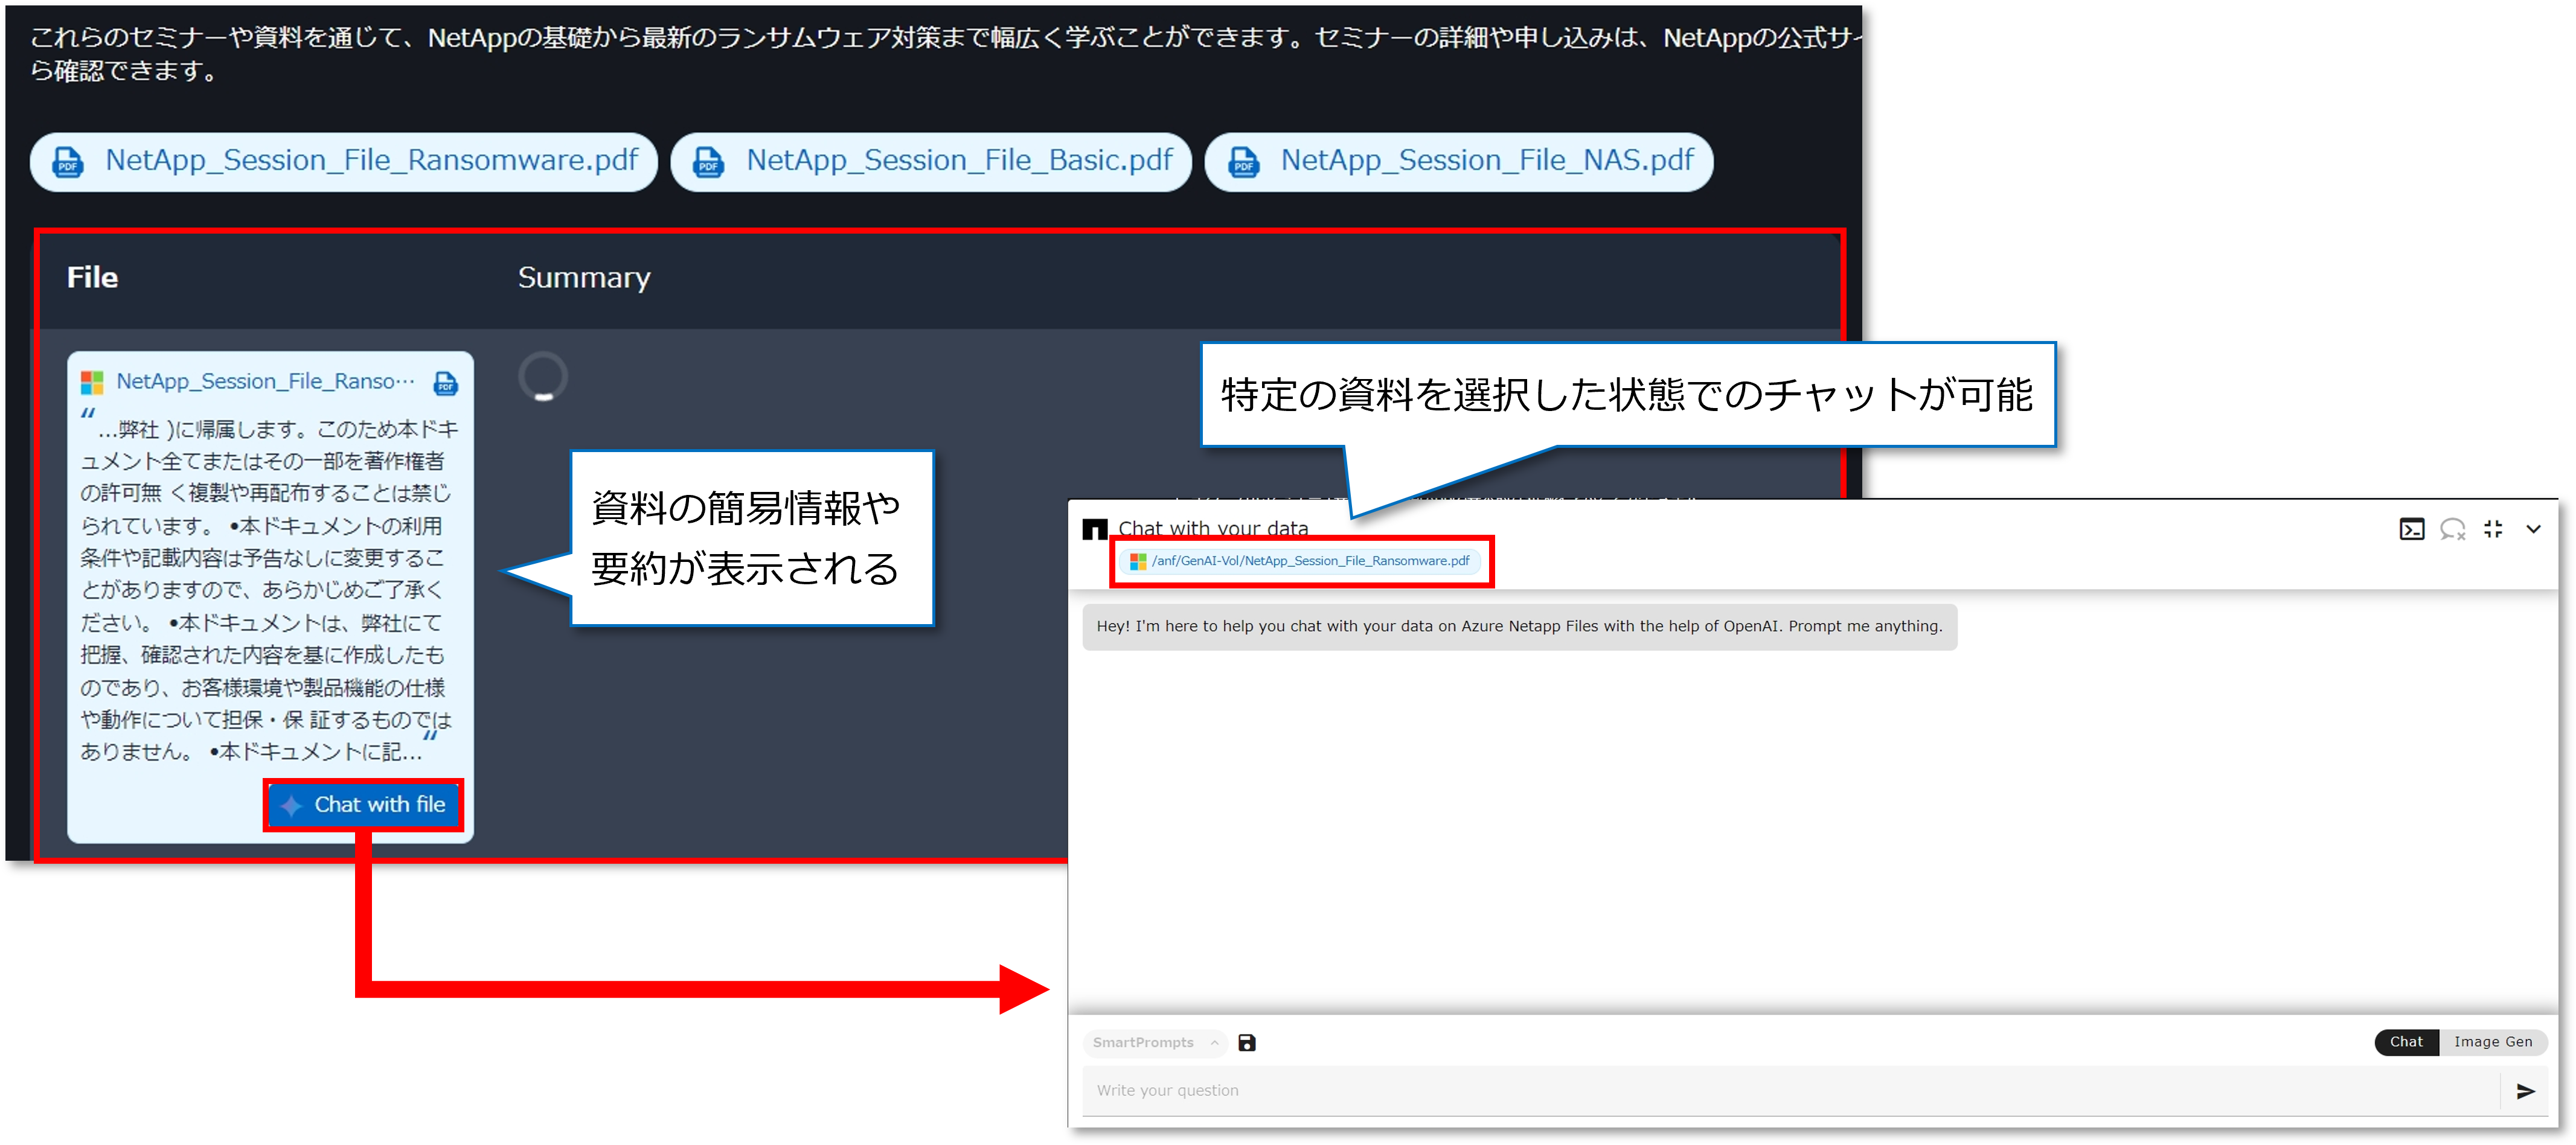The width and height of the screenshot is (2576, 1145).
Task: Open NetApp_Session_File_NAS.pdf chip
Action: (x=1458, y=161)
